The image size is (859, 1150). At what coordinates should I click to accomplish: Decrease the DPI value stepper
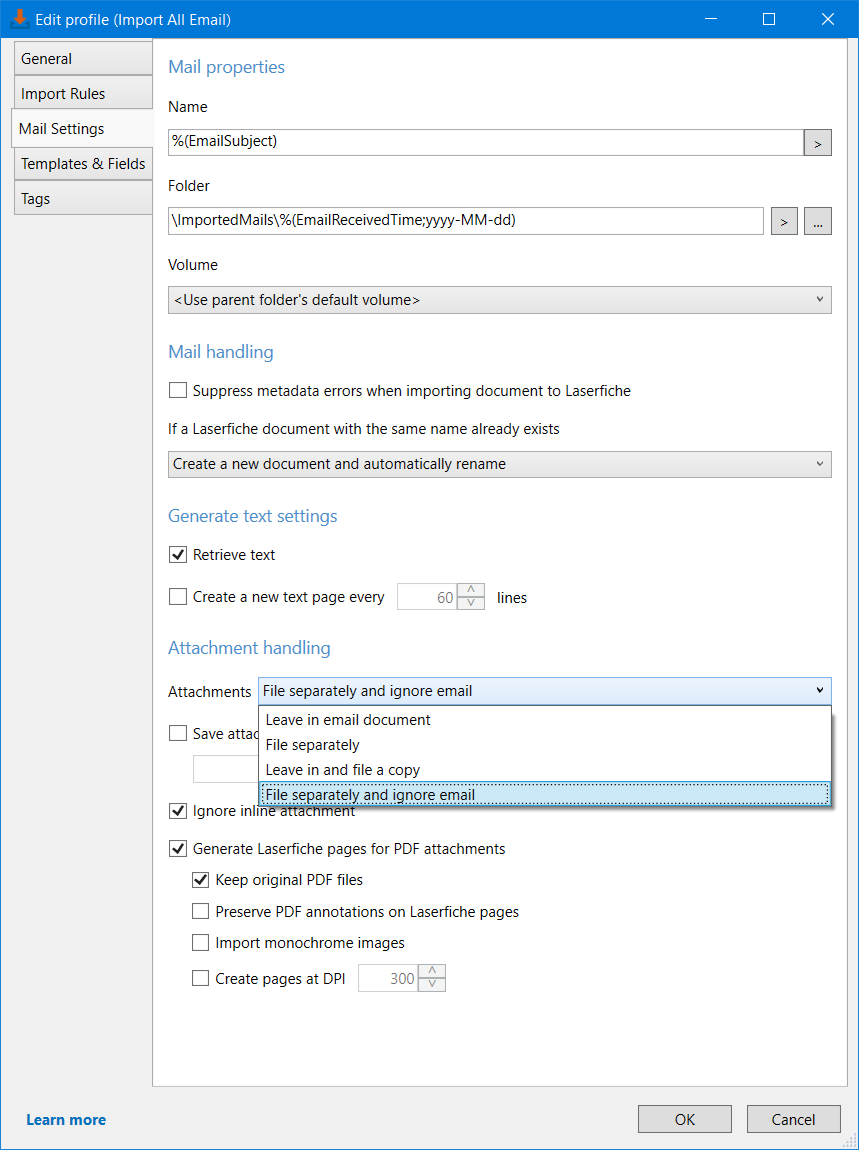click(431, 985)
